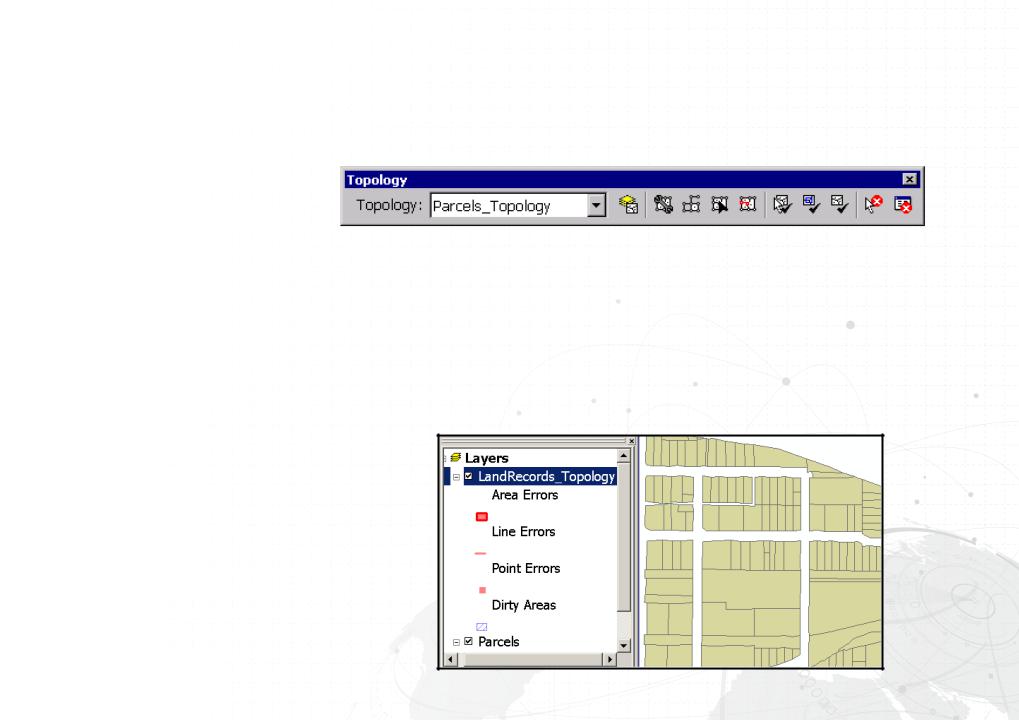Click the Line Errors pink line symbol

480,554
